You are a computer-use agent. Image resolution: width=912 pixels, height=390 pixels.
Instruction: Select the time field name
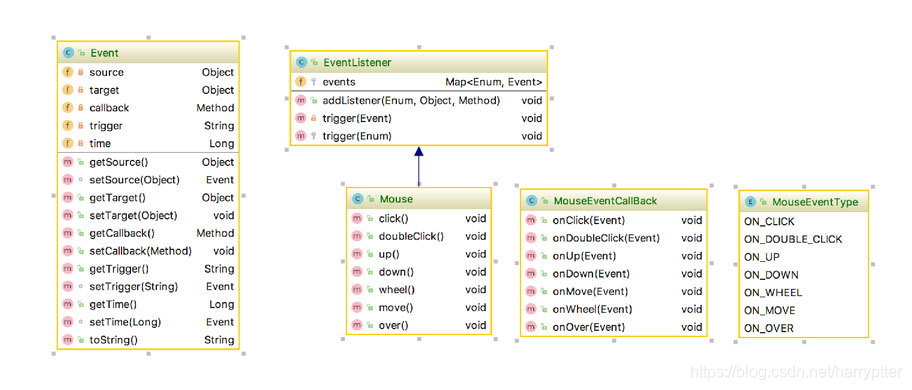(100, 143)
